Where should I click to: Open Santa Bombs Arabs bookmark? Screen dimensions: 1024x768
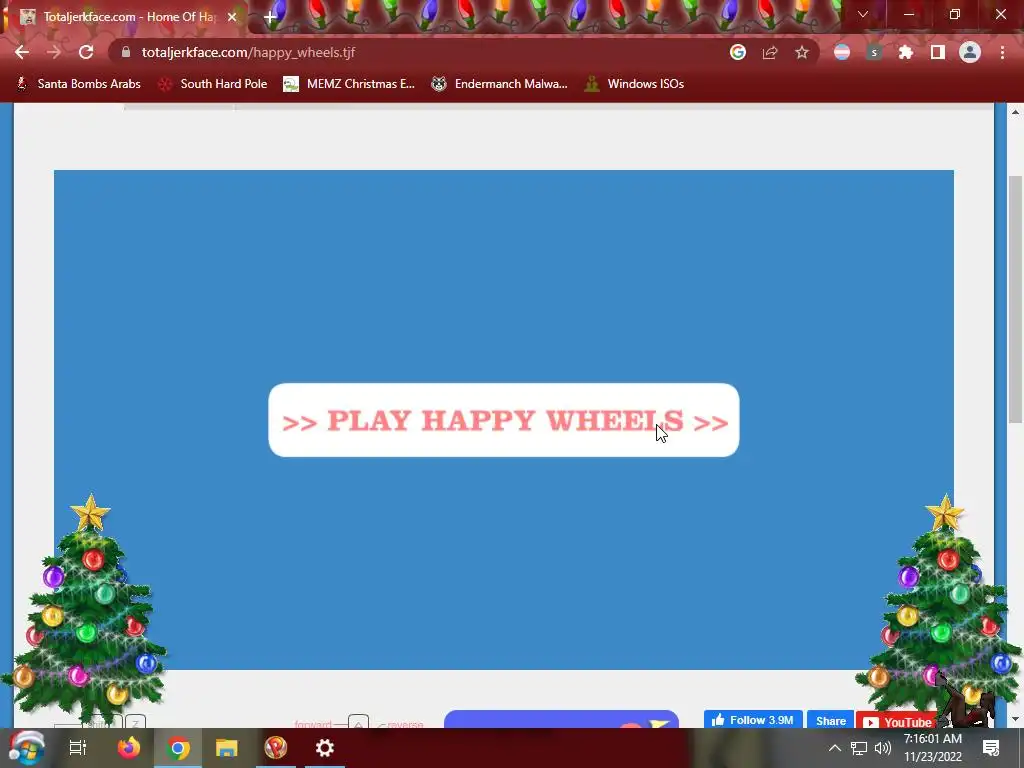click(78, 84)
